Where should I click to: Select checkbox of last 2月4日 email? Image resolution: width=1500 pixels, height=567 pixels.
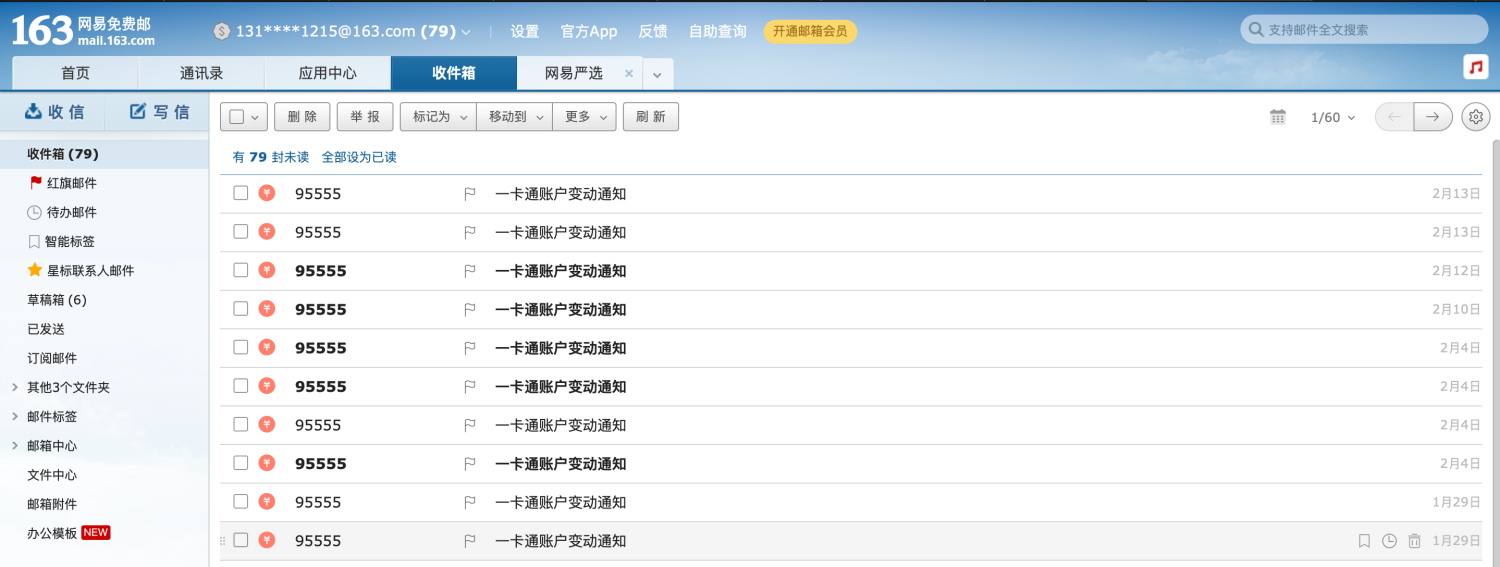pos(240,463)
